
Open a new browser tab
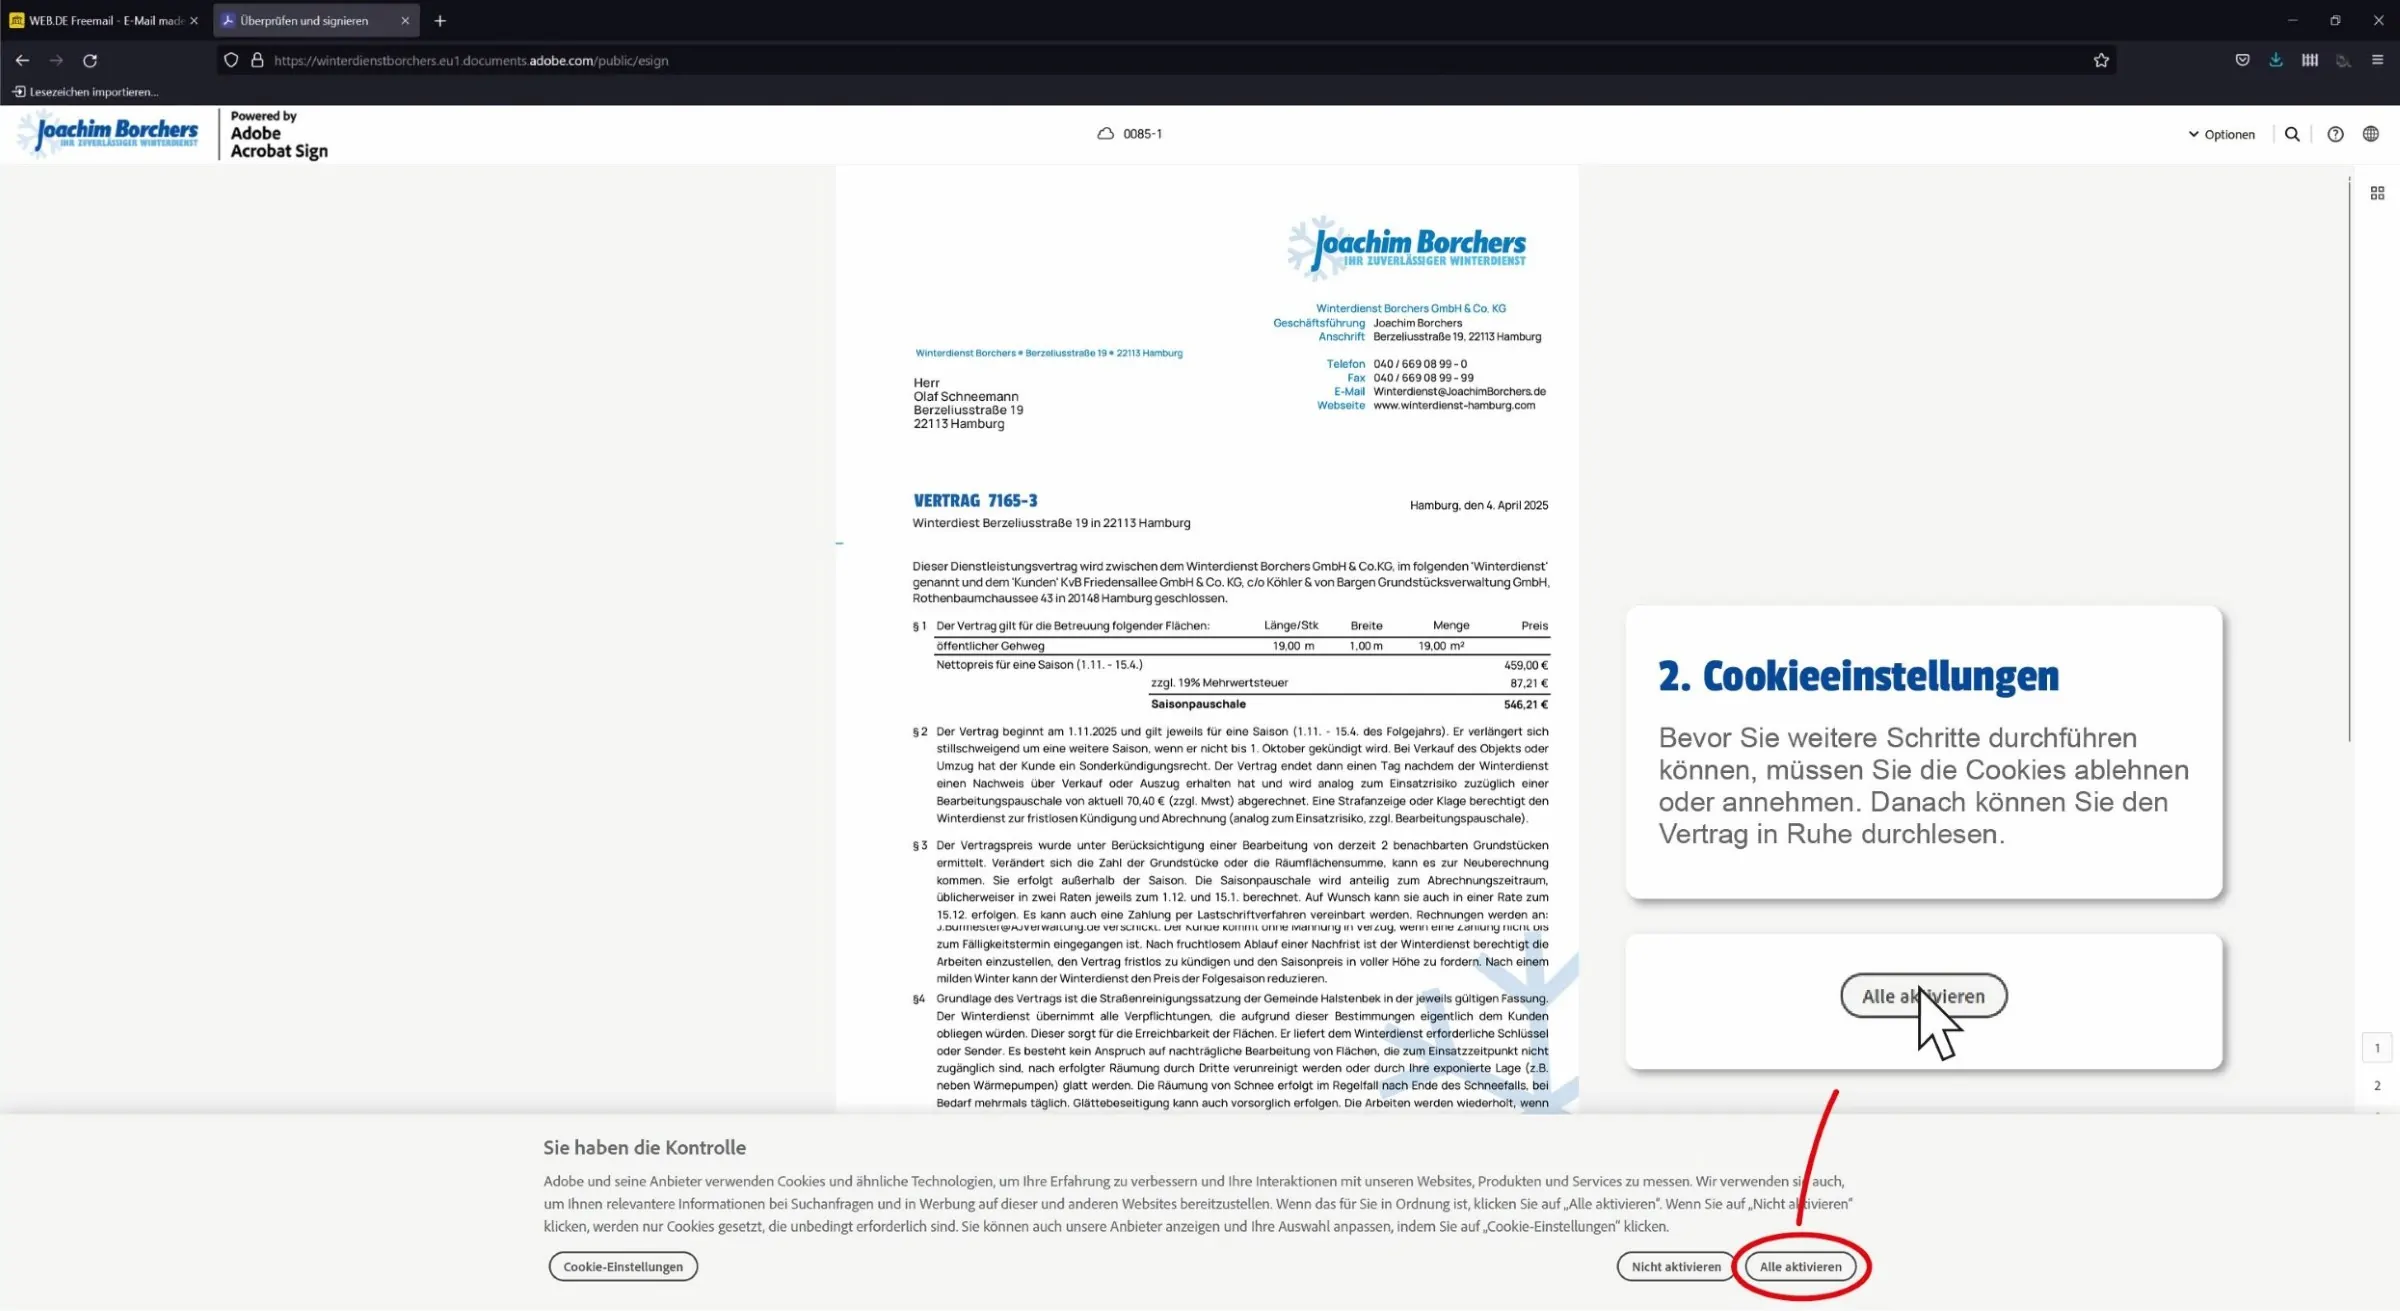pyautogui.click(x=440, y=20)
